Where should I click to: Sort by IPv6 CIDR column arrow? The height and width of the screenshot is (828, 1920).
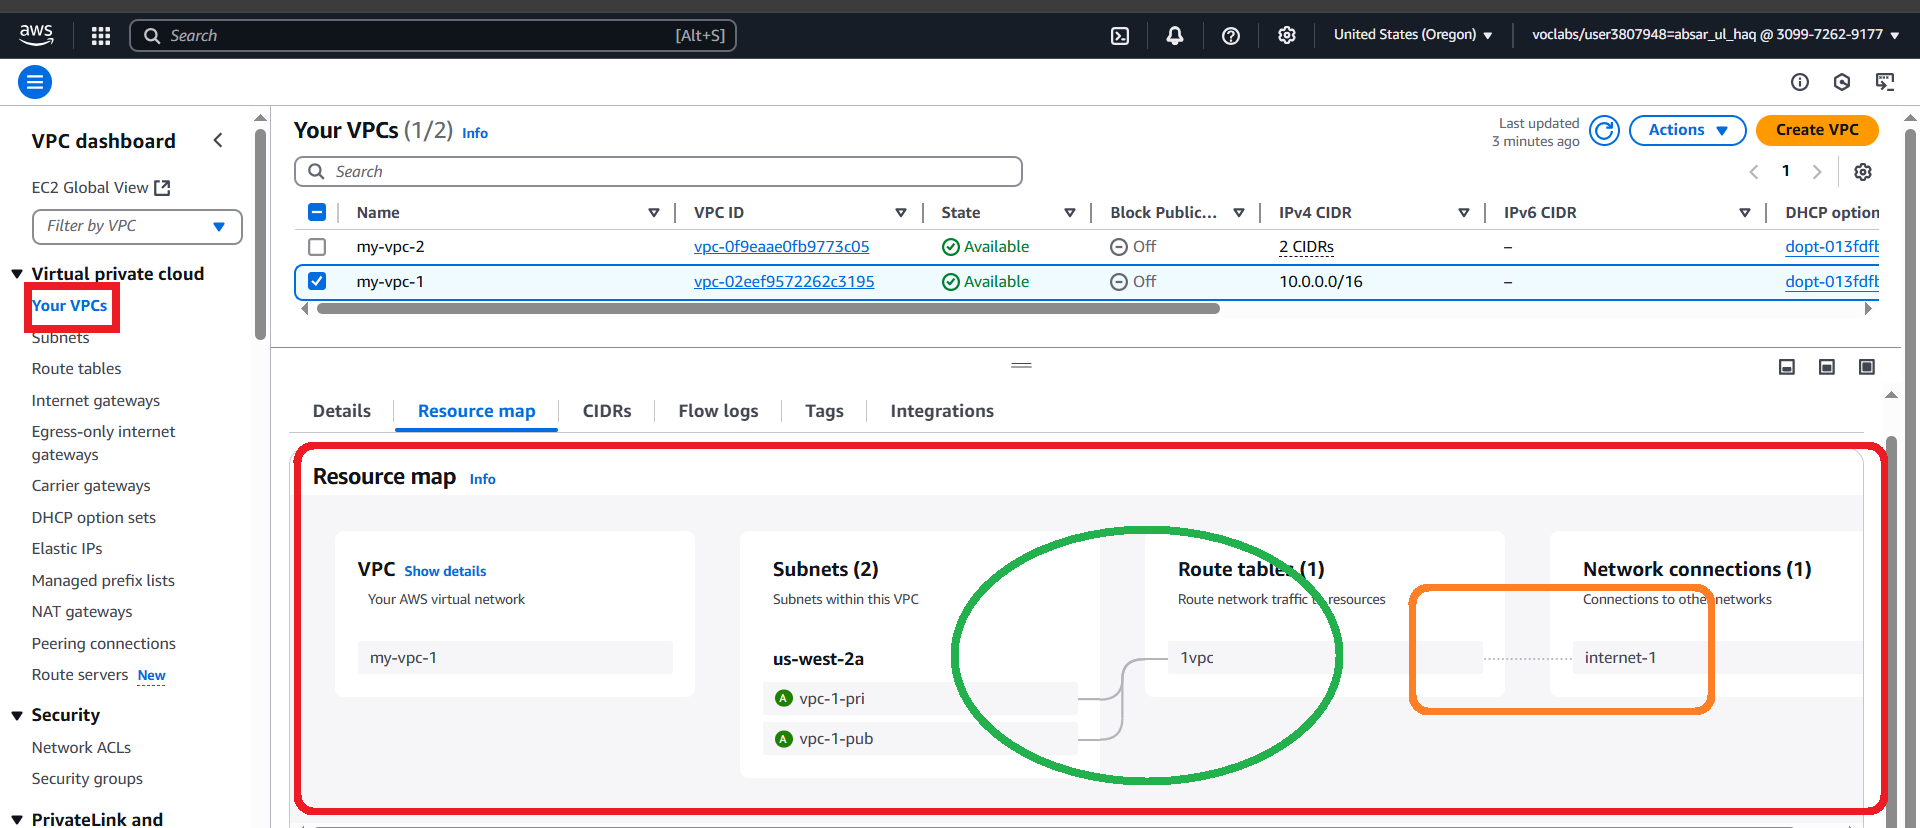pyautogui.click(x=1745, y=213)
